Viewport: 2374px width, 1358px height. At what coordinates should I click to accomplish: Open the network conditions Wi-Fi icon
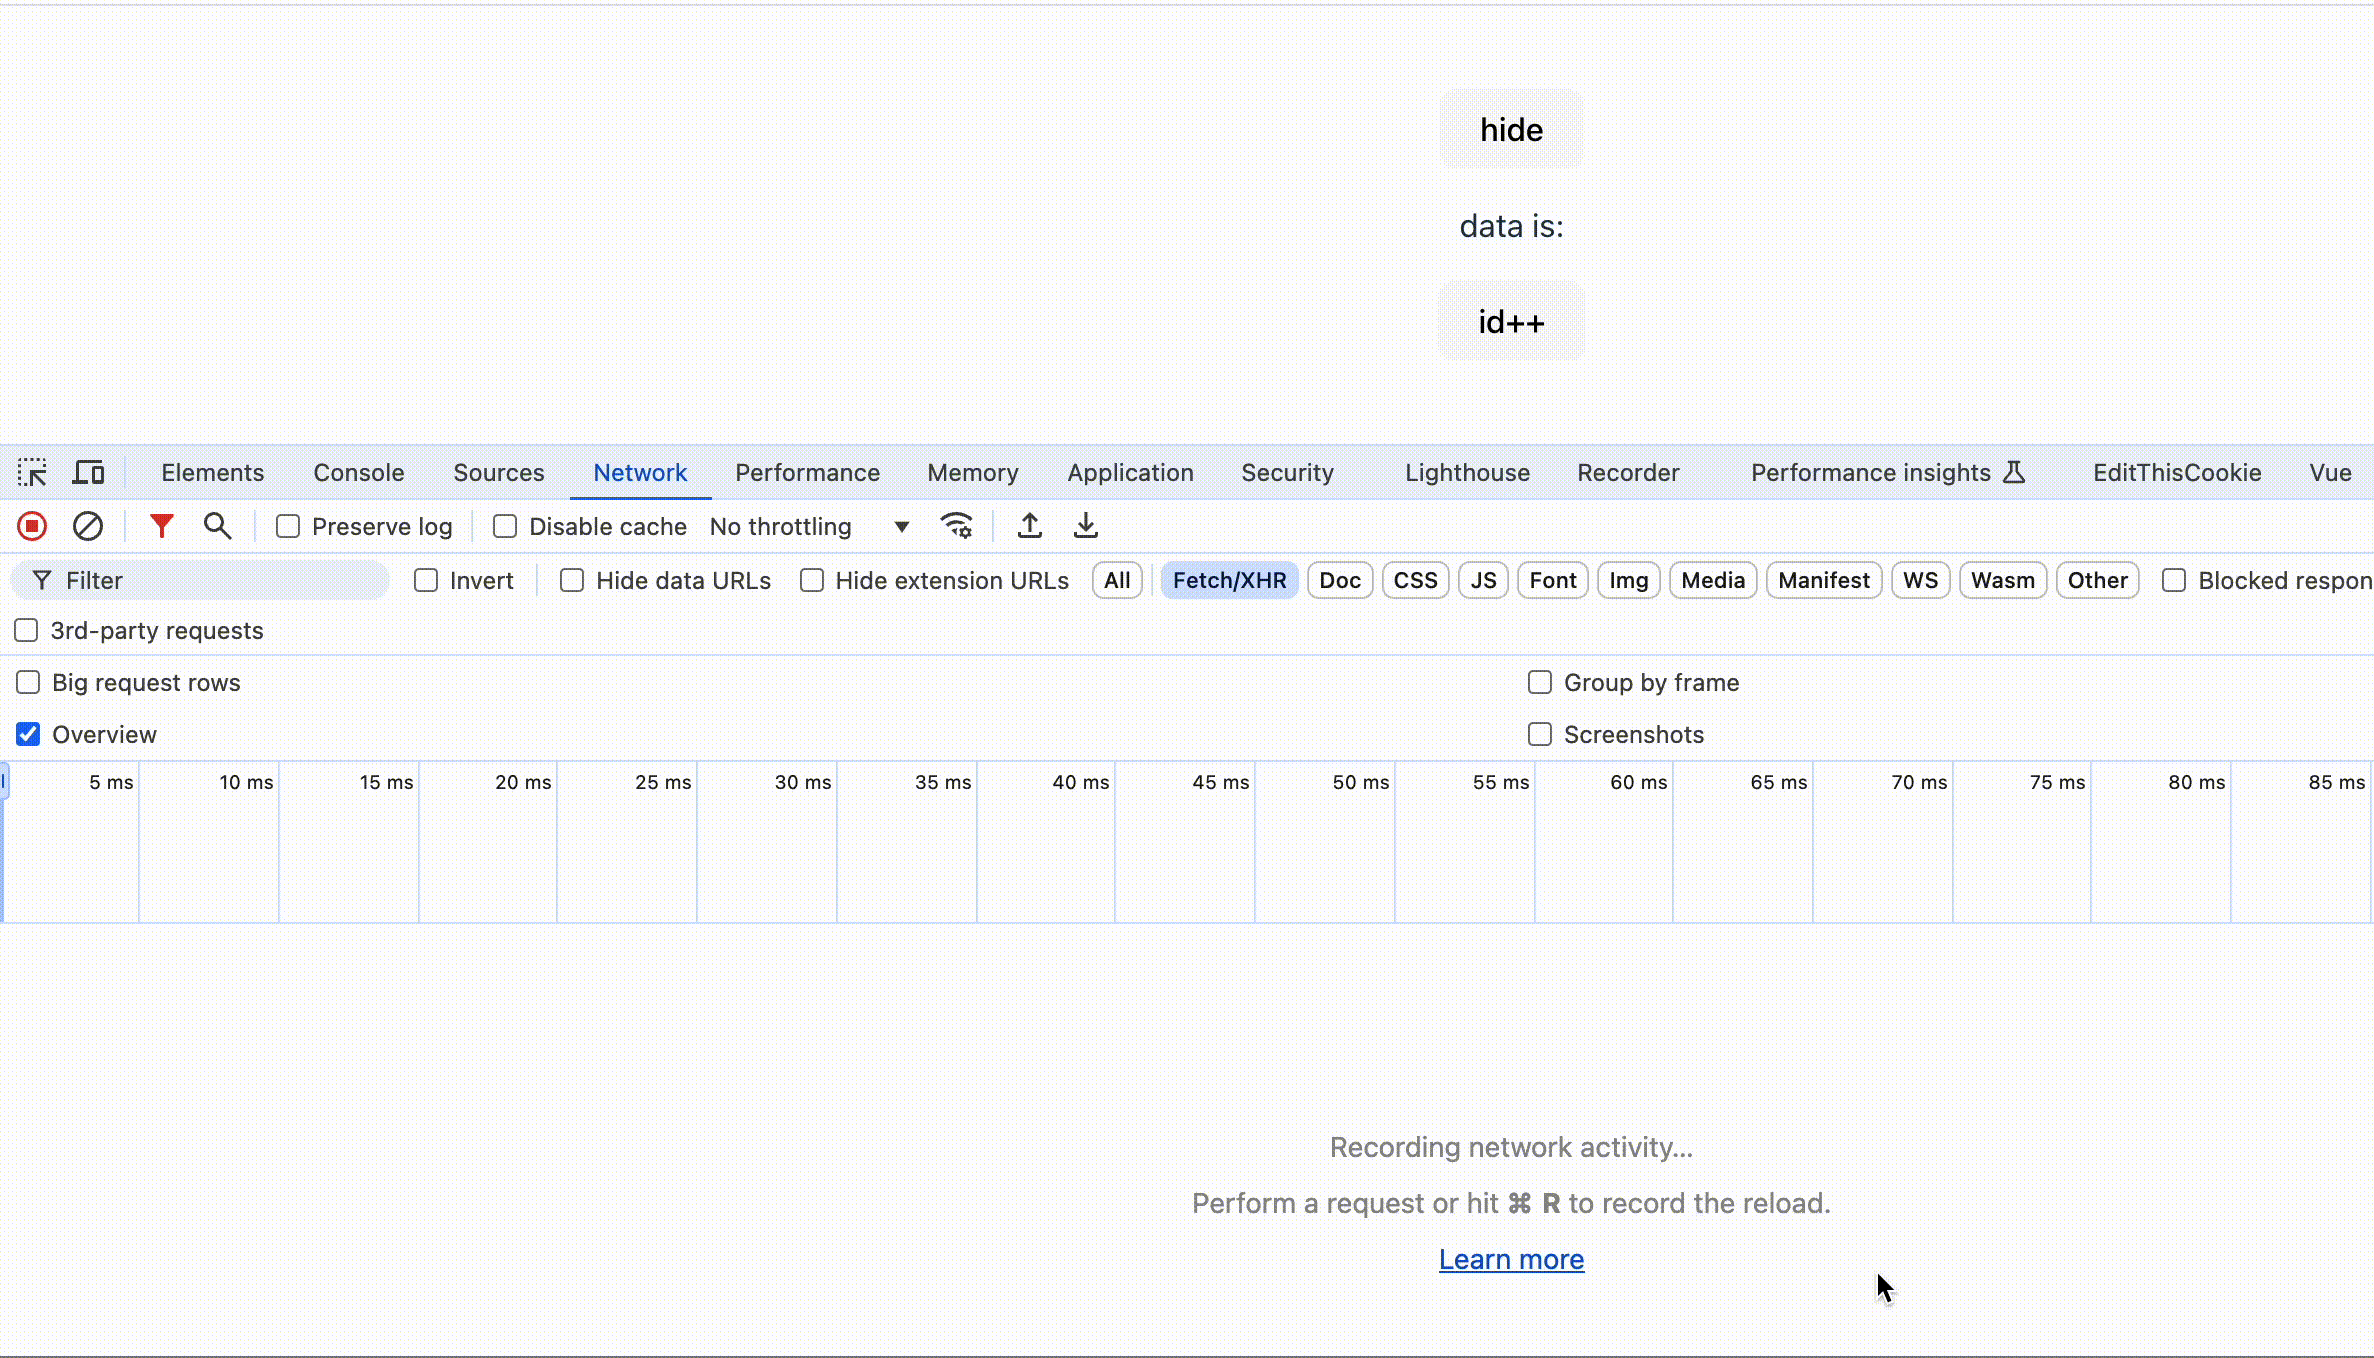click(956, 526)
